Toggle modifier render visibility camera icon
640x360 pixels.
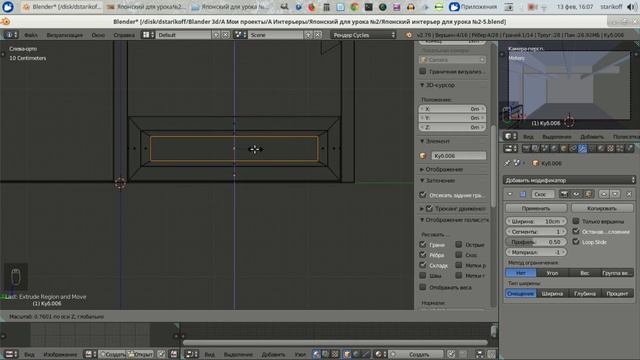tap(564, 194)
